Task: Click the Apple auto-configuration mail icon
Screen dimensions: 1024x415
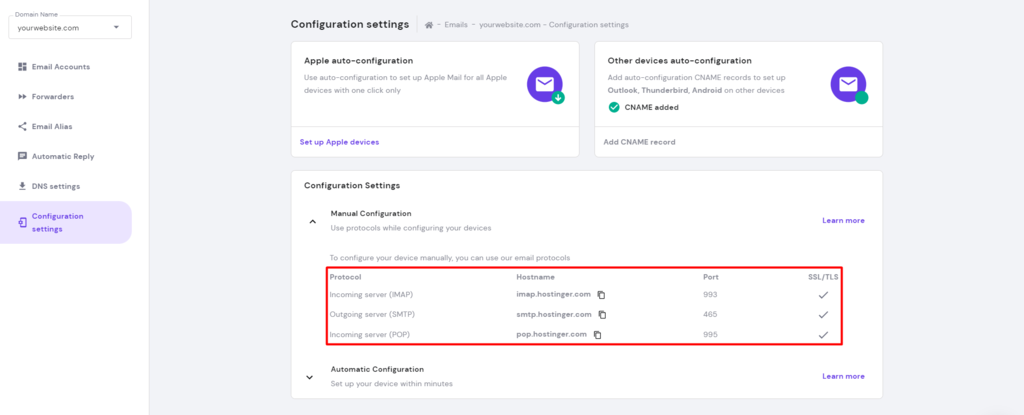Action: coord(545,85)
